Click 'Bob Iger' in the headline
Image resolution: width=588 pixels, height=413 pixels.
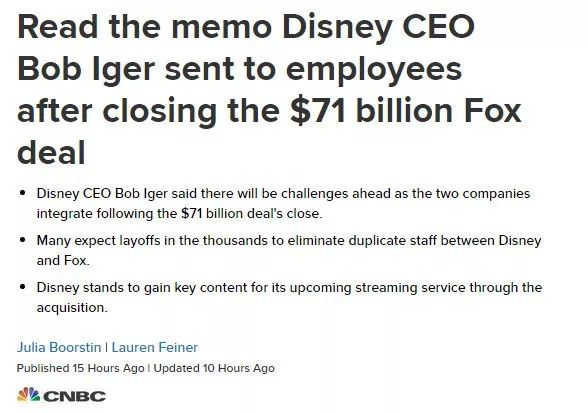click(86, 69)
